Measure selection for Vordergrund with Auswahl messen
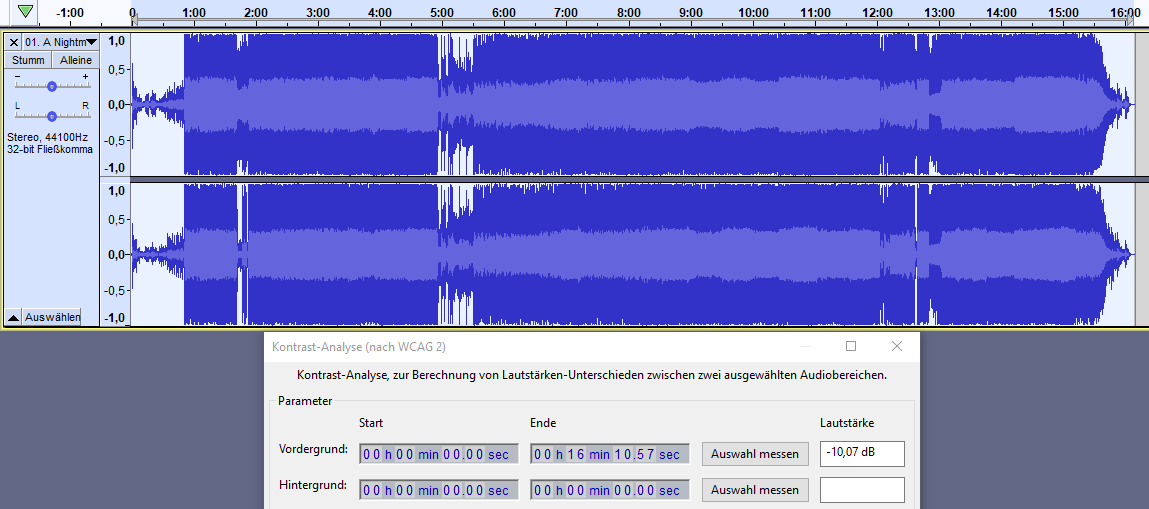The height and width of the screenshot is (509, 1149). tap(755, 454)
